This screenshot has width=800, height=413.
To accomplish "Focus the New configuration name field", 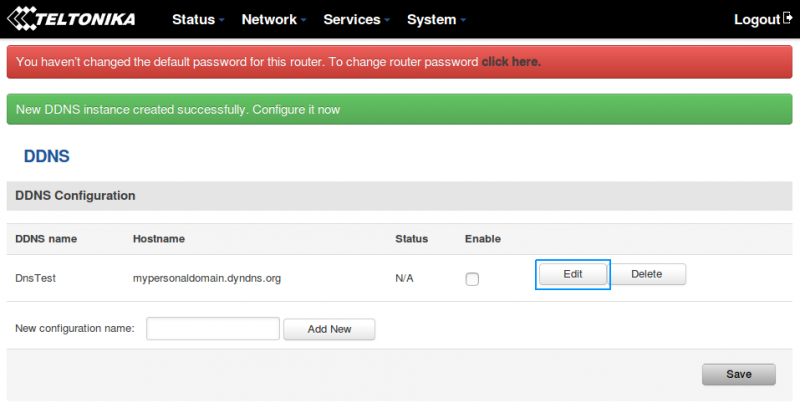I will 213,329.
